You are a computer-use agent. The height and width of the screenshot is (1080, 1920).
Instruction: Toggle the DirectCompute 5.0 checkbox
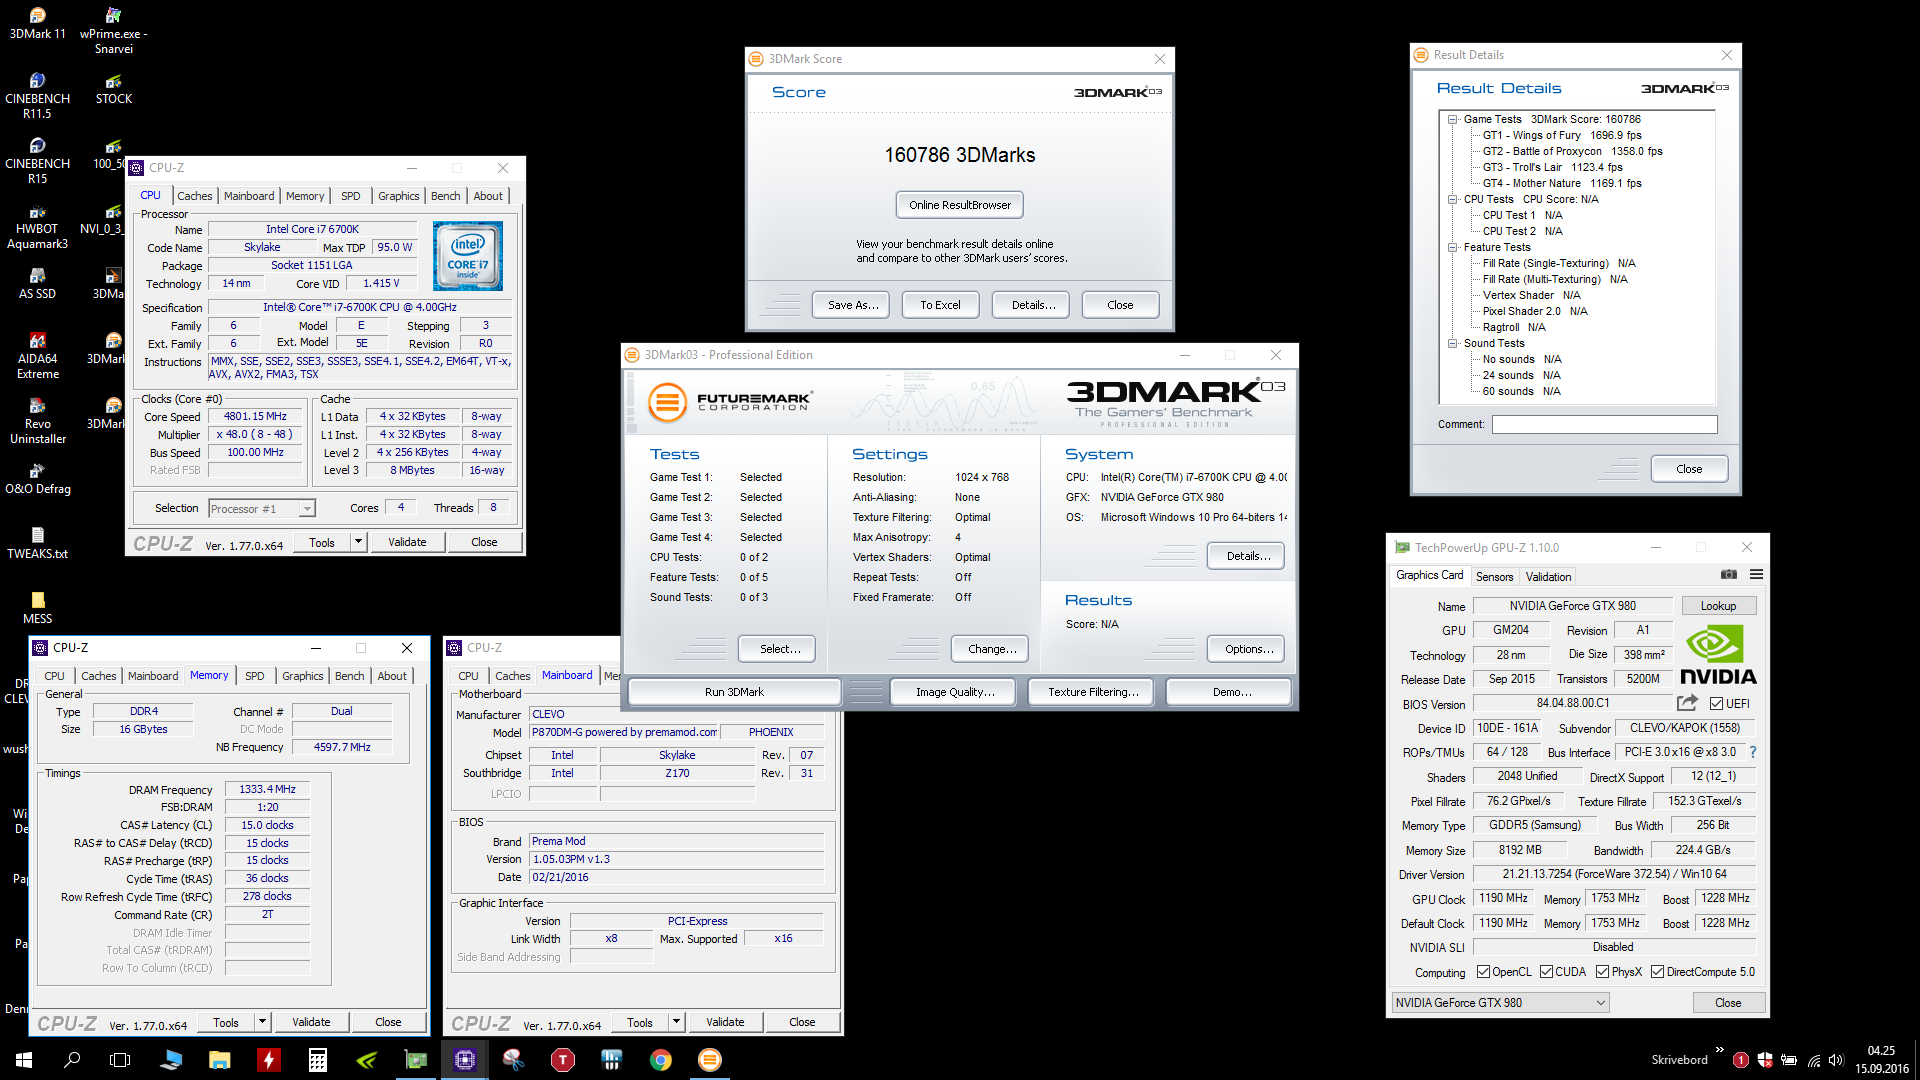1657,972
